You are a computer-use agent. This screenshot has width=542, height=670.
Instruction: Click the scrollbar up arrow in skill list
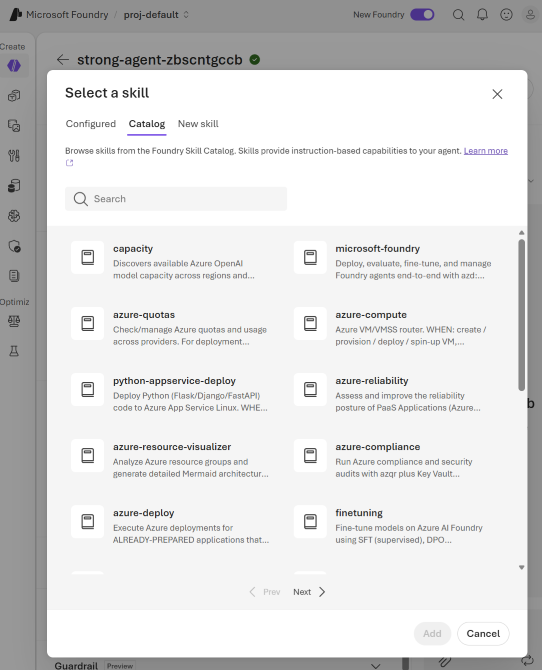[x=521, y=233]
